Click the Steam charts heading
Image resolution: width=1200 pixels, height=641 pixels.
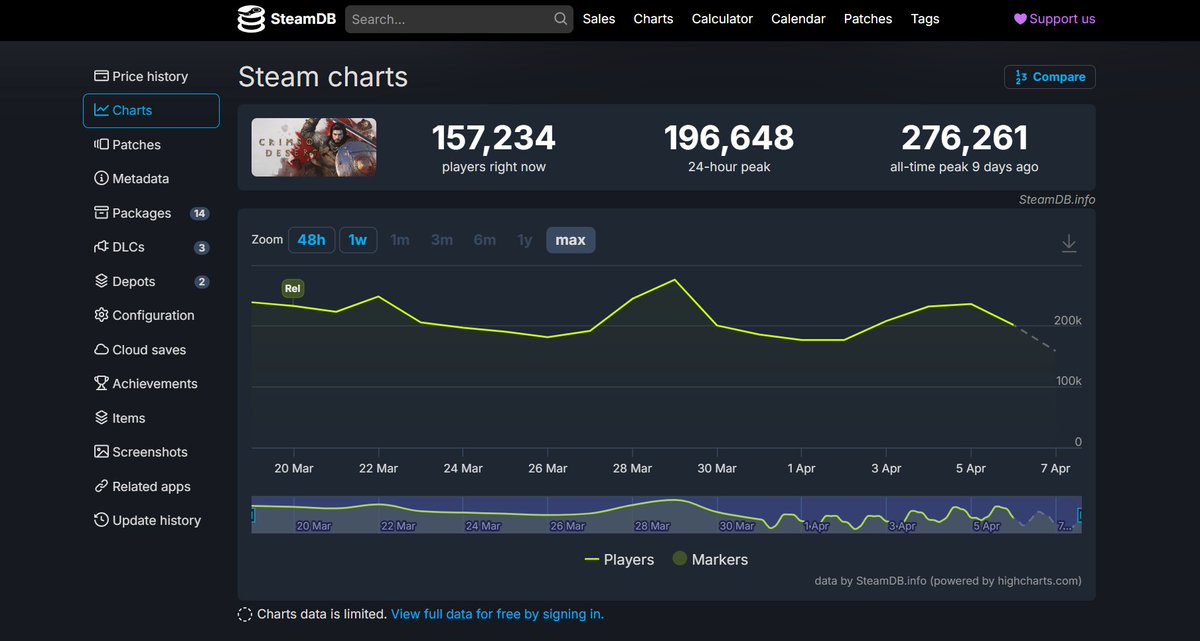tap(323, 77)
